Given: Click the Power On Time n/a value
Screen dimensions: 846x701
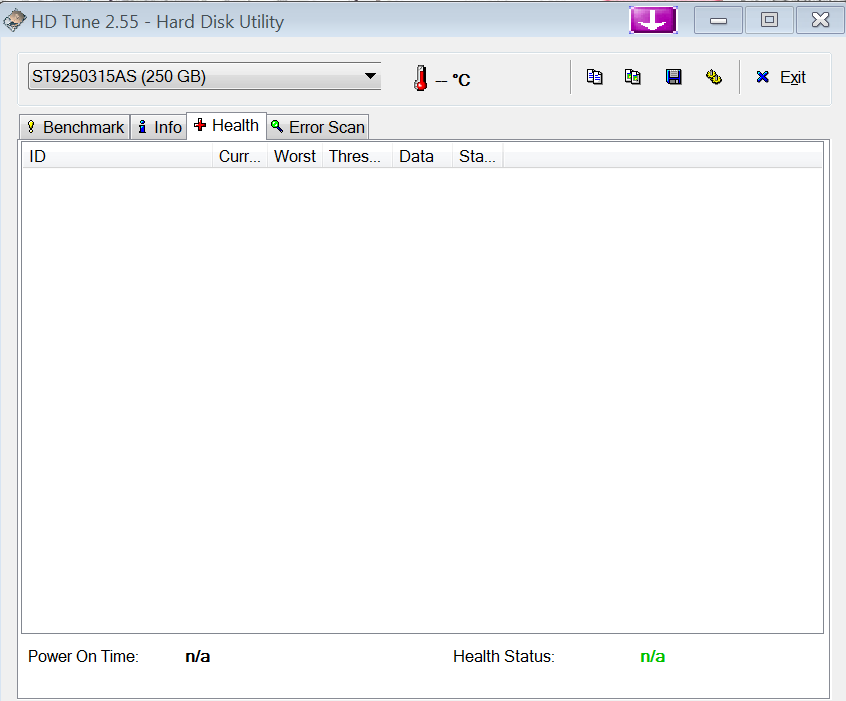Looking at the screenshot, I should tap(197, 657).
